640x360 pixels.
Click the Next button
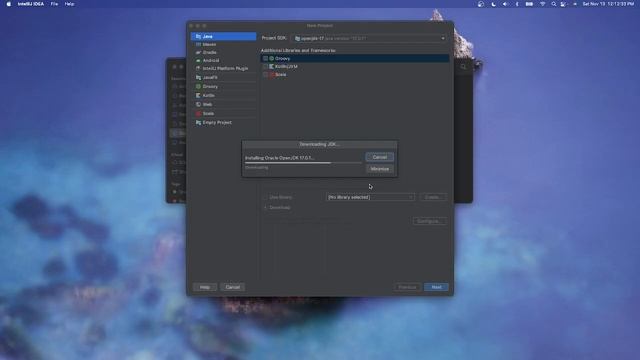click(x=436, y=287)
